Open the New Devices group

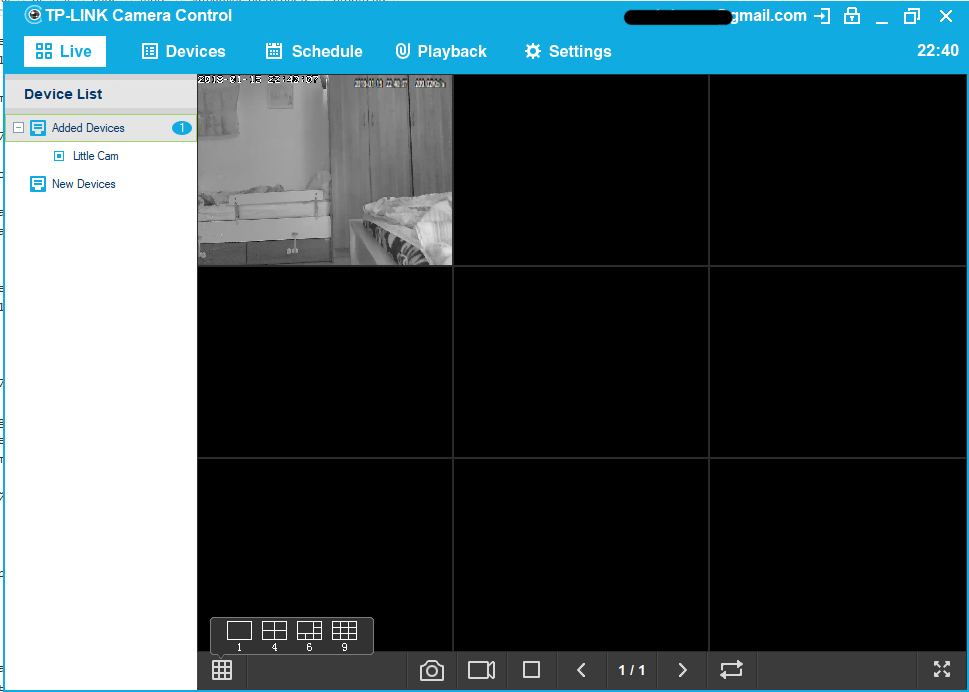click(83, 184)
